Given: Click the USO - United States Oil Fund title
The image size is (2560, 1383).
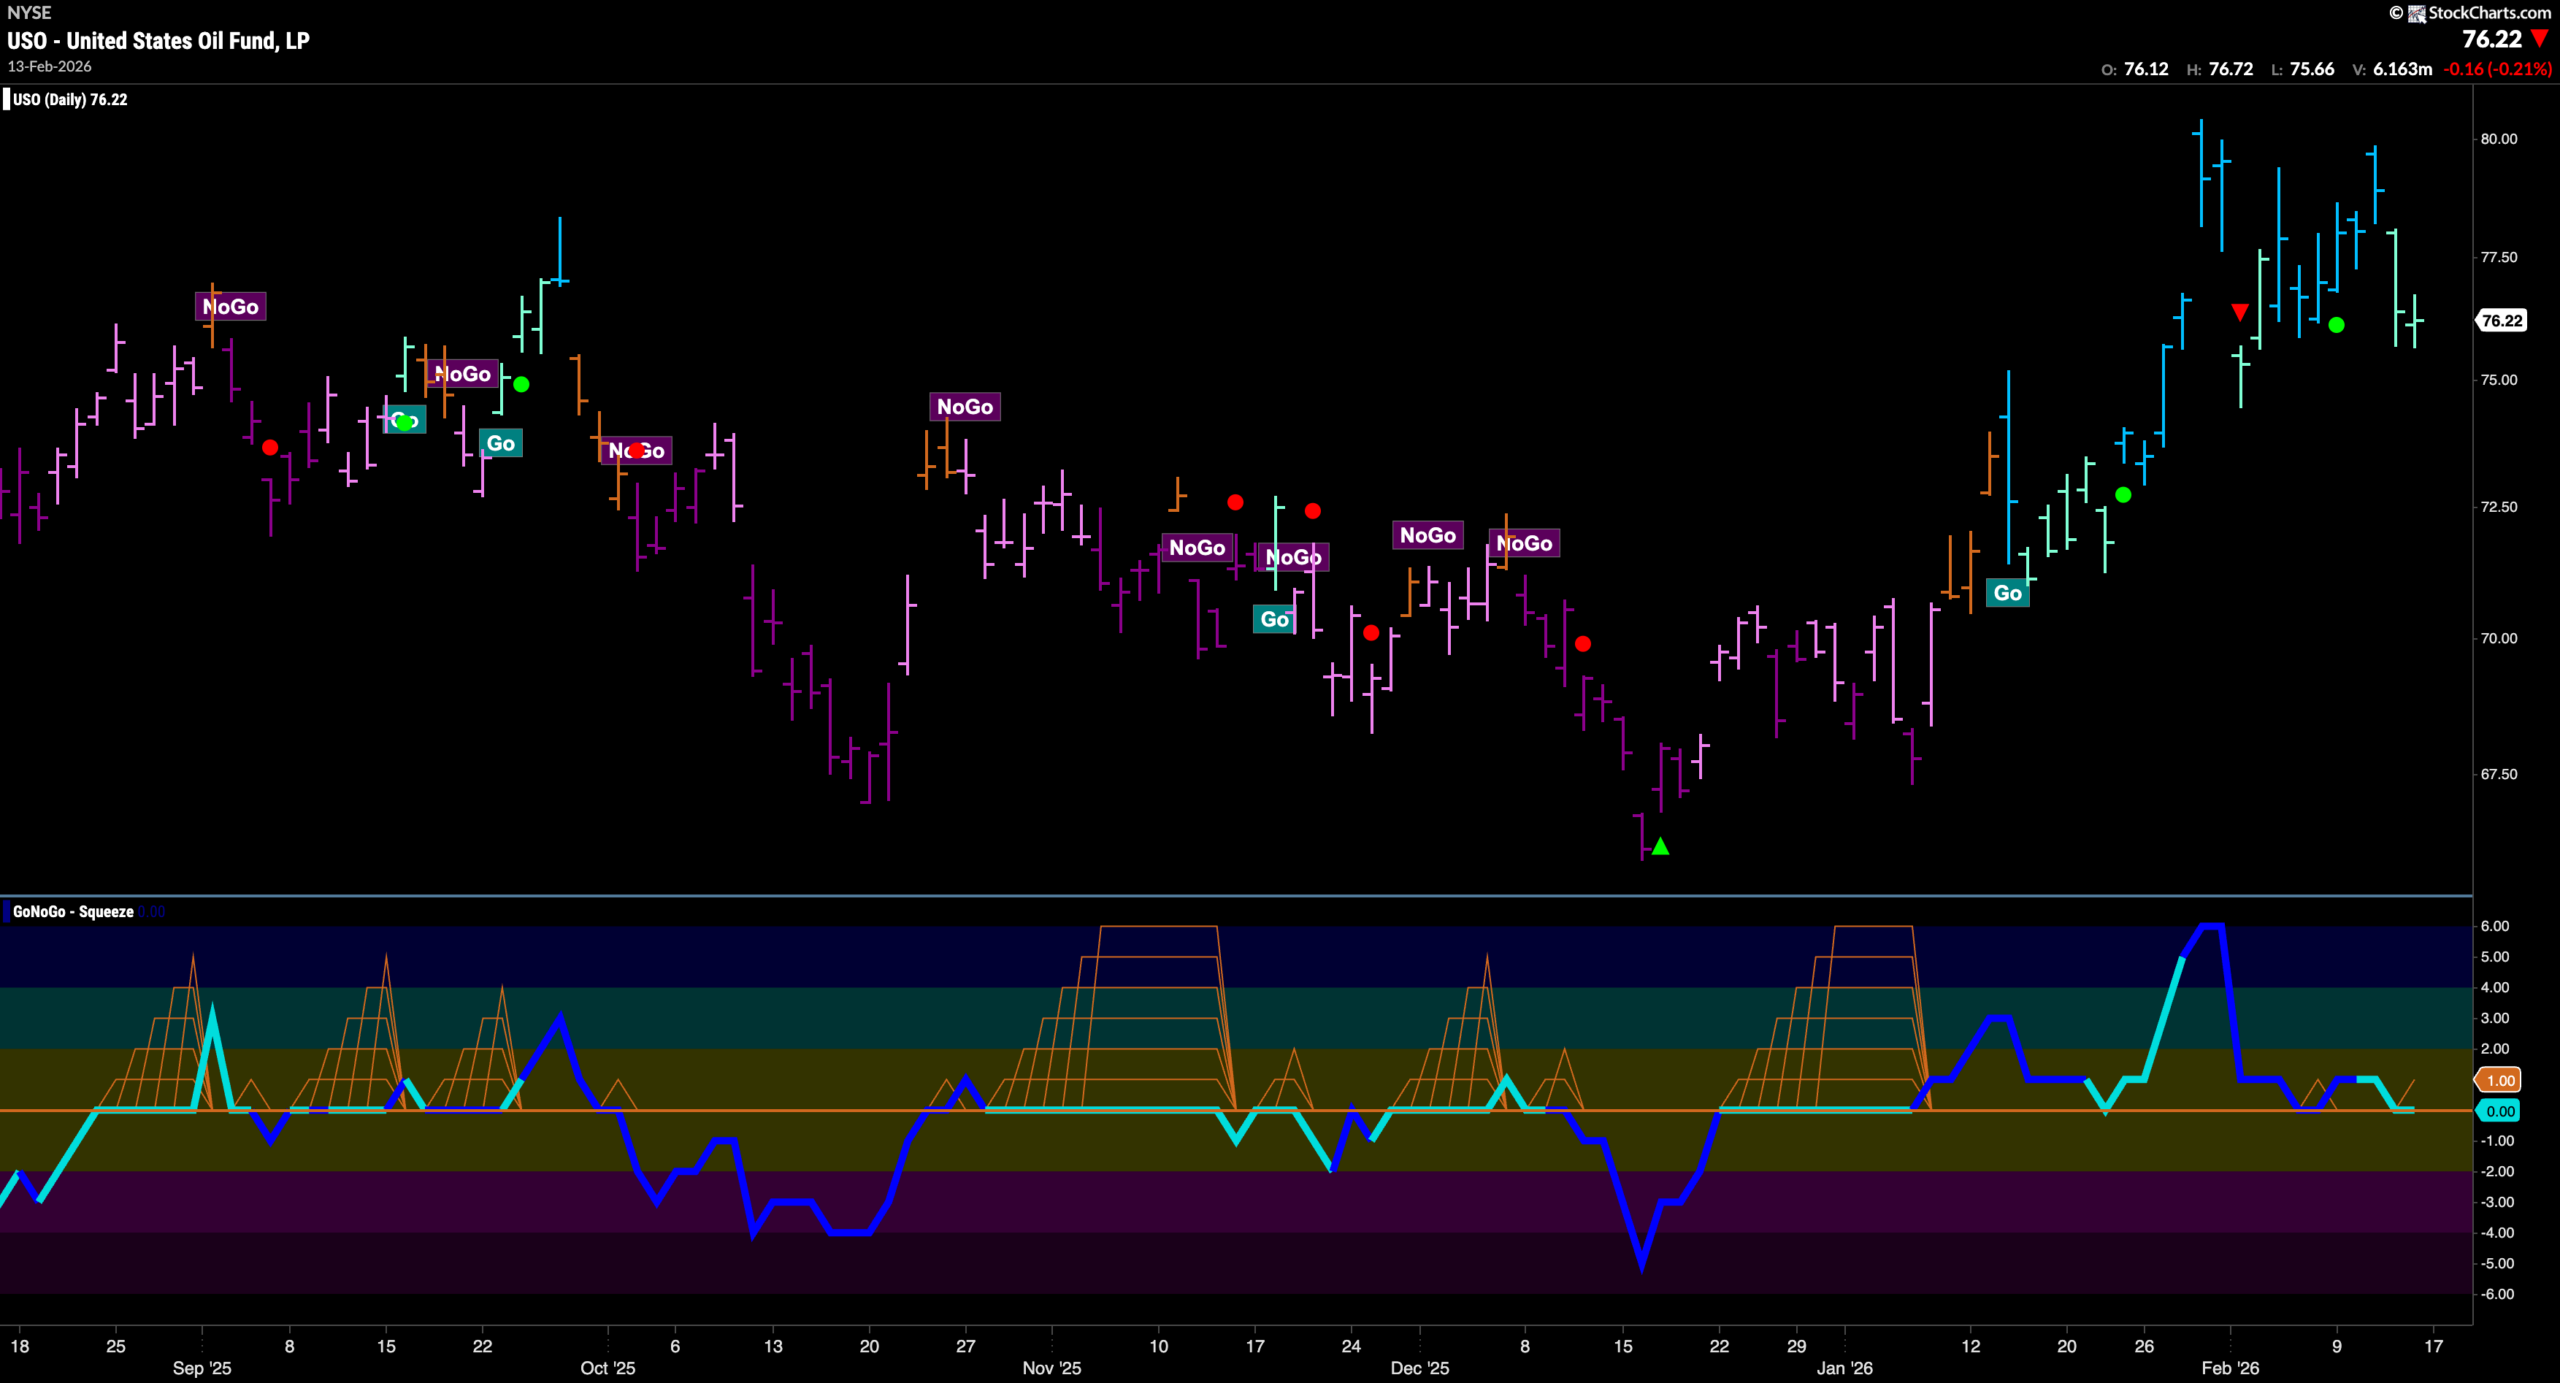Looking at the screenshot, I should [158, 41].
